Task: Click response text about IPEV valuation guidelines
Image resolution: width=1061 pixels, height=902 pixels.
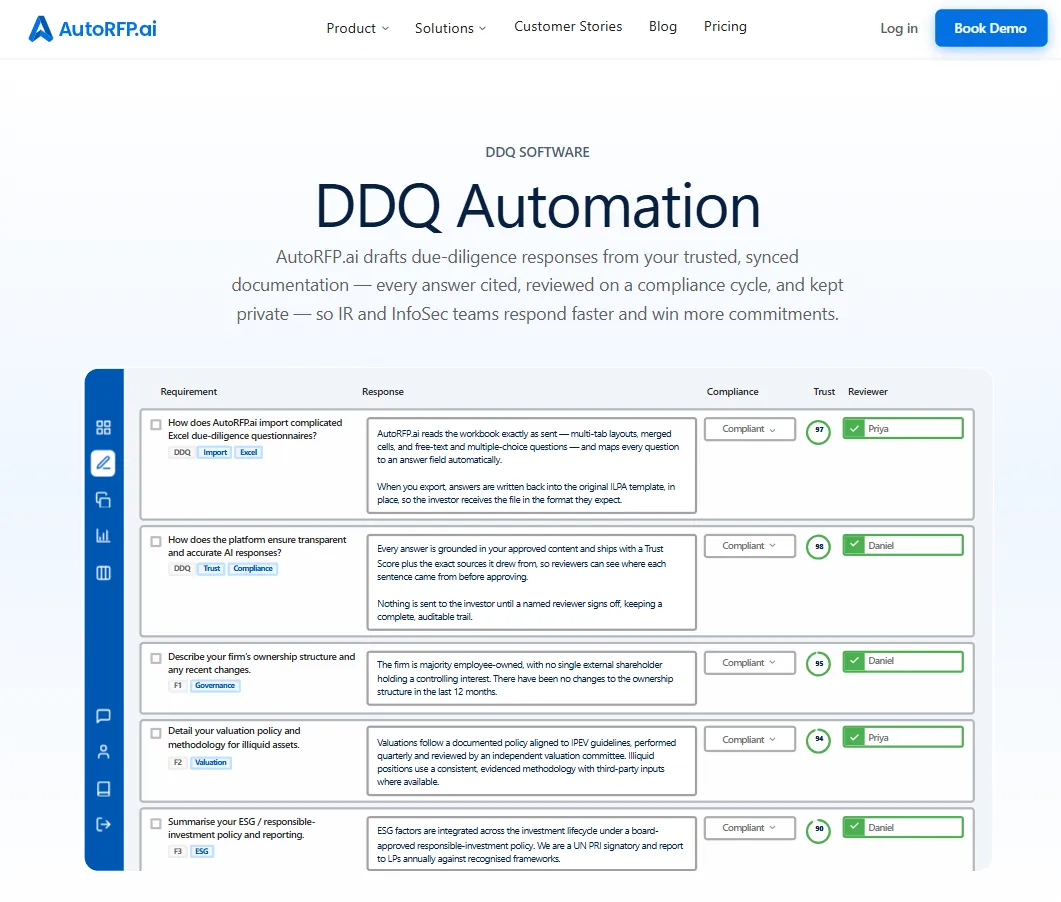Action: pos(531,761)
